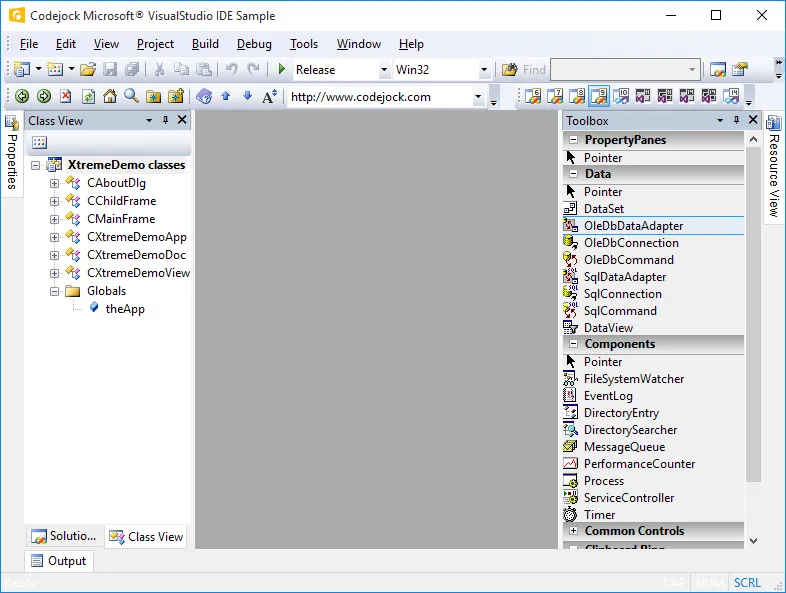
Task: Apply the Visual Studio 7 theme icon
Action: [555, 96]
